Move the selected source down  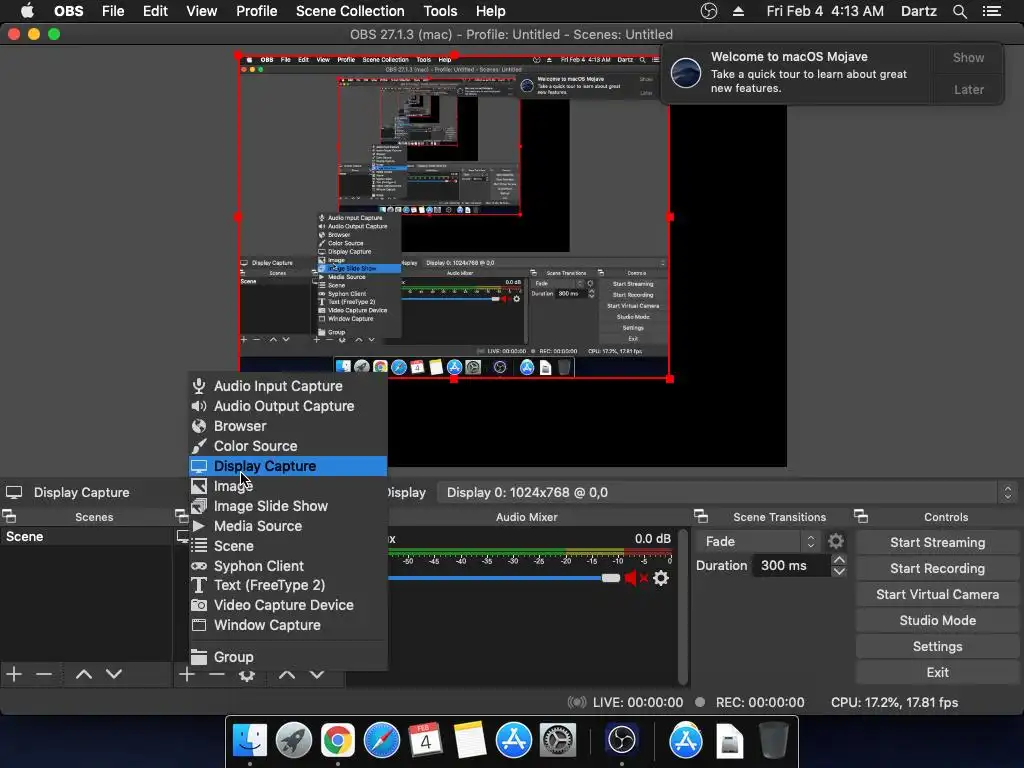coord(317,675)
